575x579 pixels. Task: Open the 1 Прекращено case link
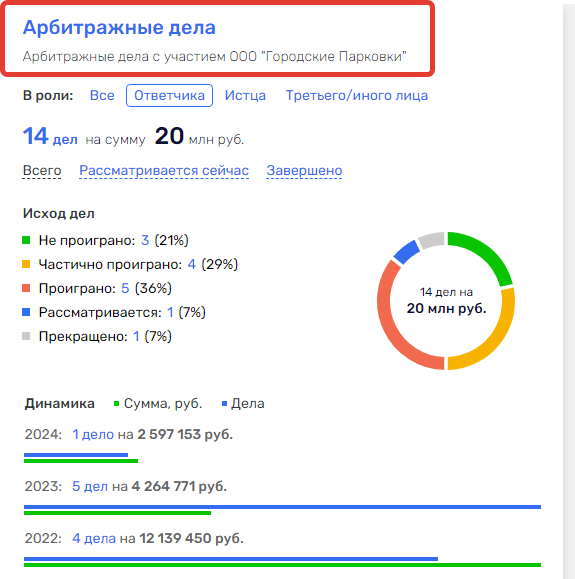pyautogui.click(x=136, y=336)
